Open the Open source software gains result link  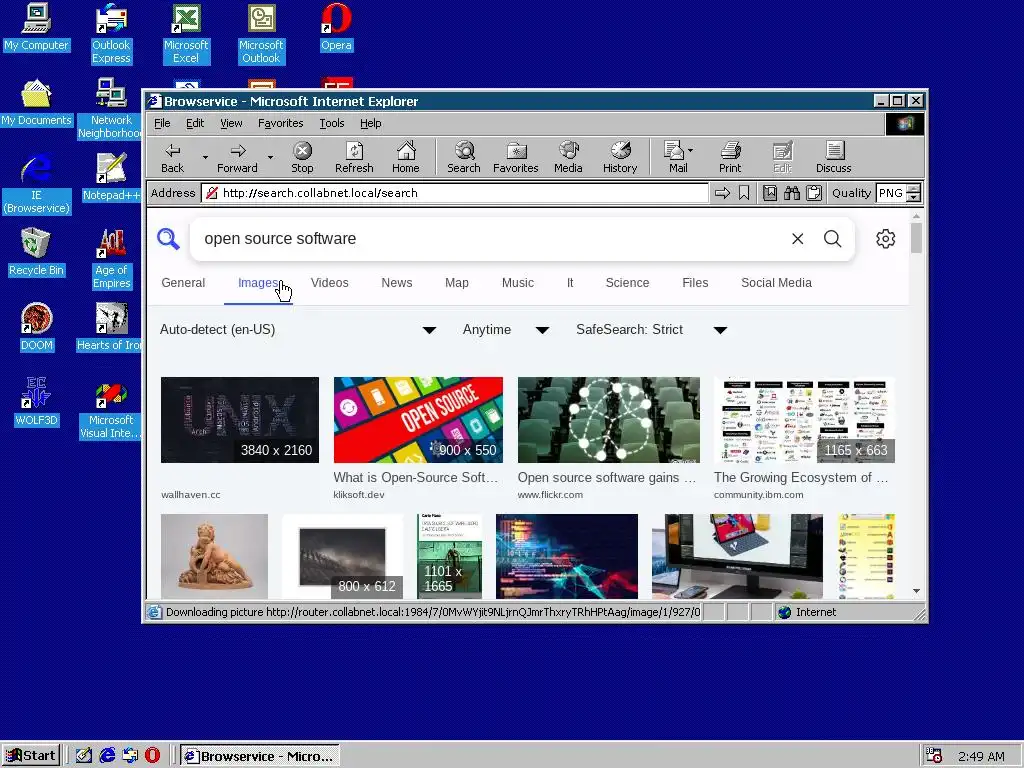[x=607, y=477]
